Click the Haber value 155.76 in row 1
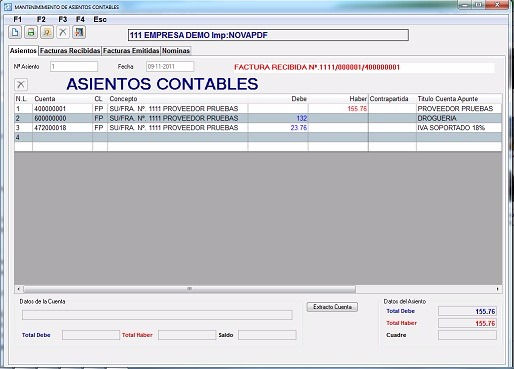Viewport: 514px width, 369px height. (338, 109)
